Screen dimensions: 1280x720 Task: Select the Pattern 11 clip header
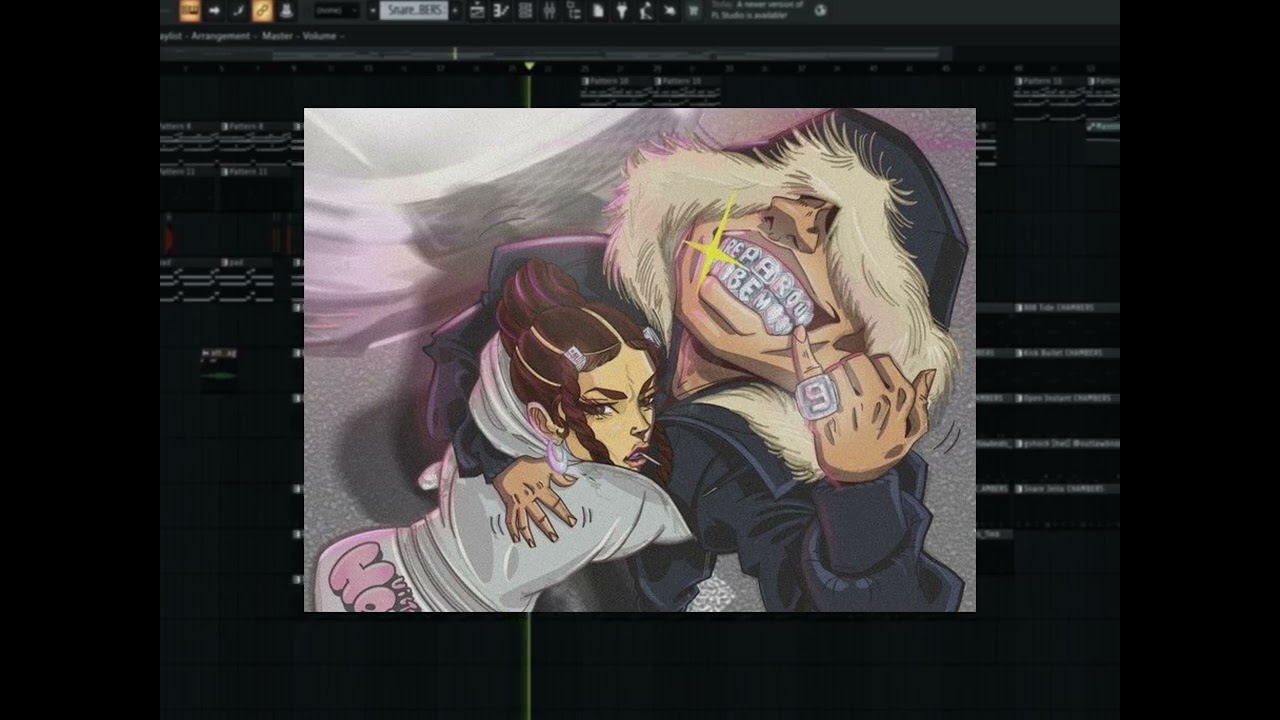(255, 172)
